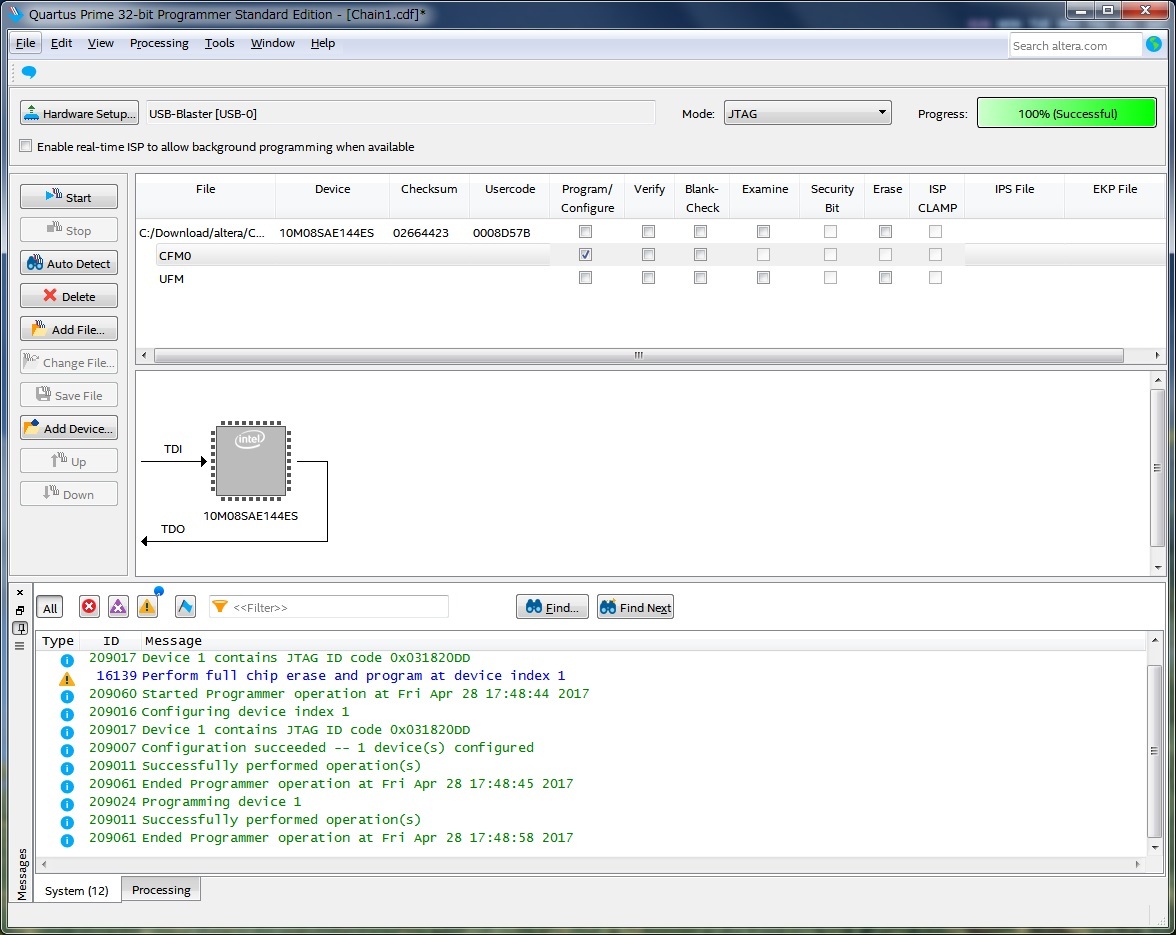Open the Window menu
Image resolution: width=1176 pixels, height=935 pixels.
tap(272, 43)
